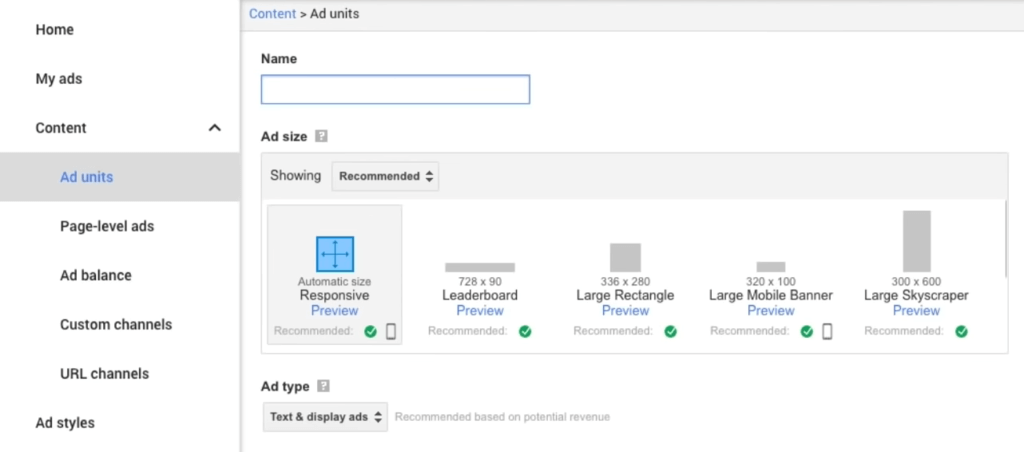
Task: Select the Leaderboard 728 x 90 shape
Action: click(x=480, y=267)
